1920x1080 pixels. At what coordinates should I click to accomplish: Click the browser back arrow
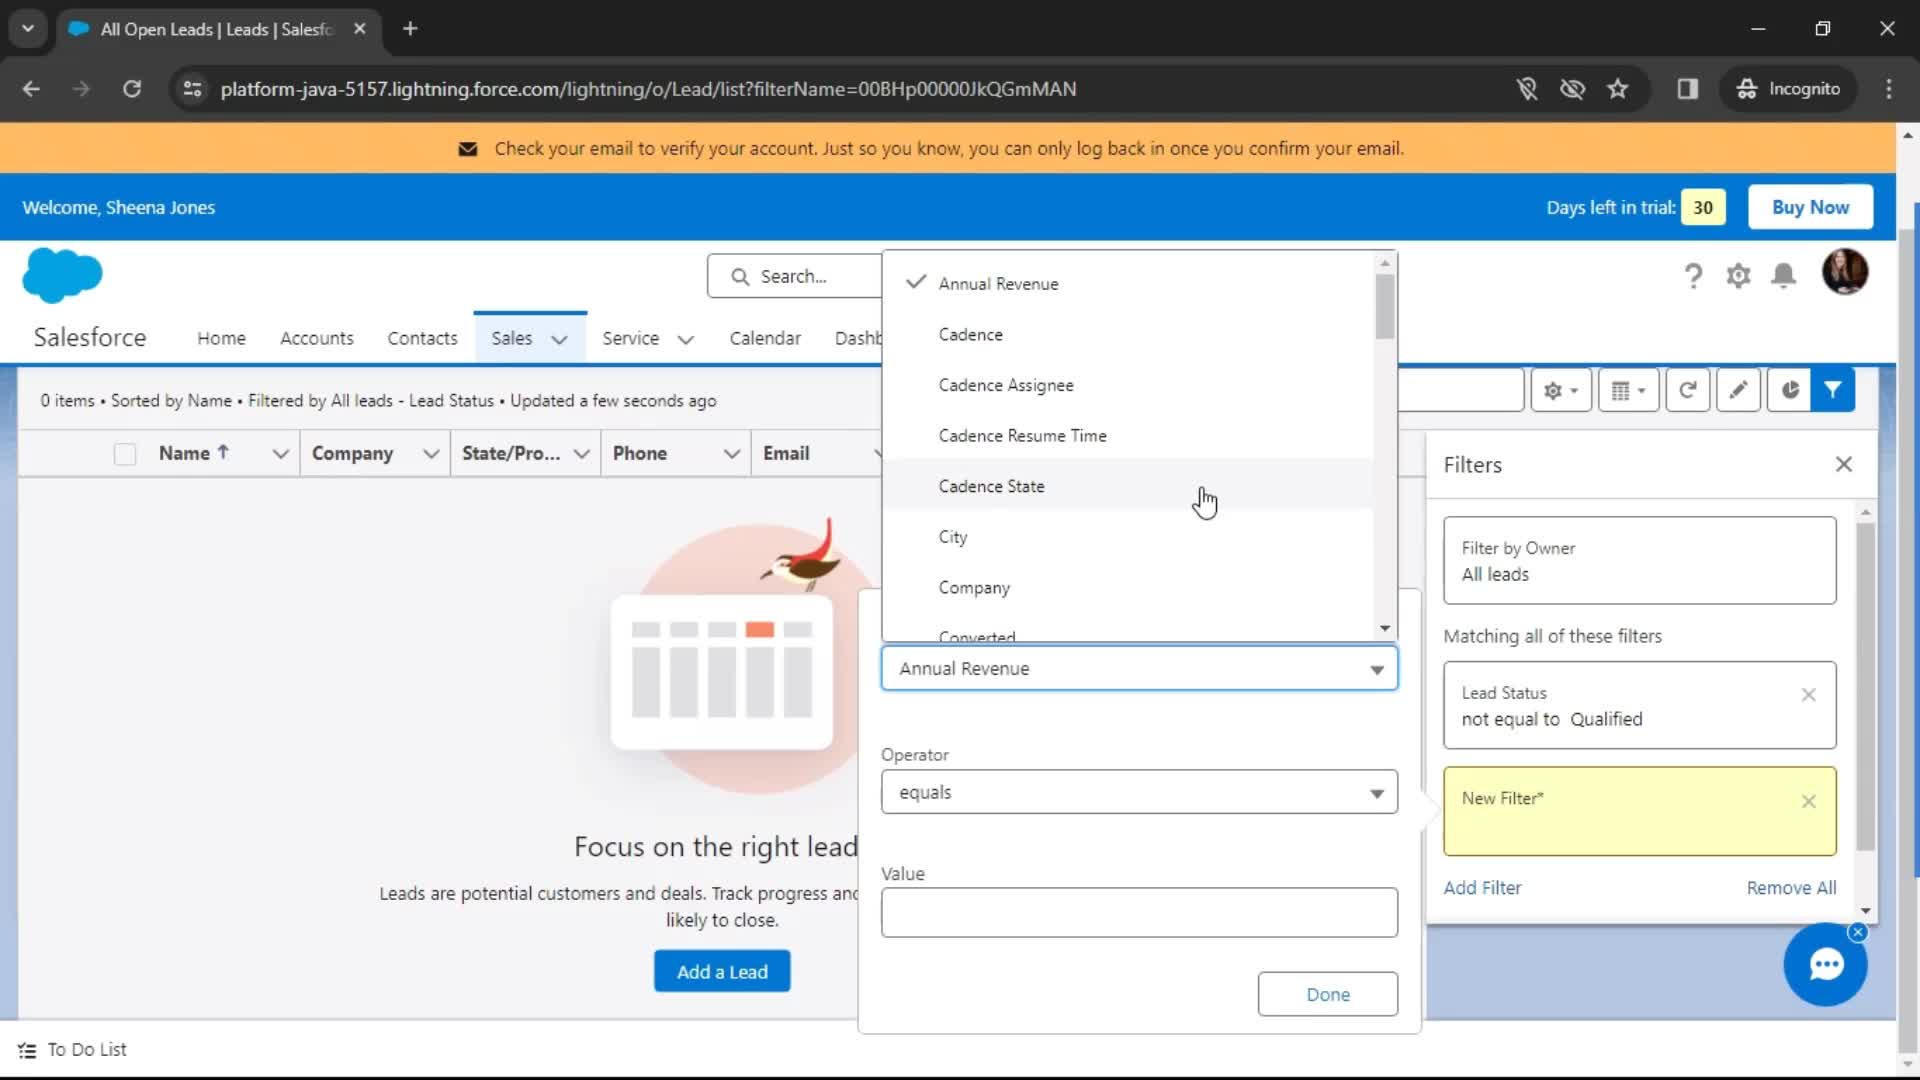[31, 89]
